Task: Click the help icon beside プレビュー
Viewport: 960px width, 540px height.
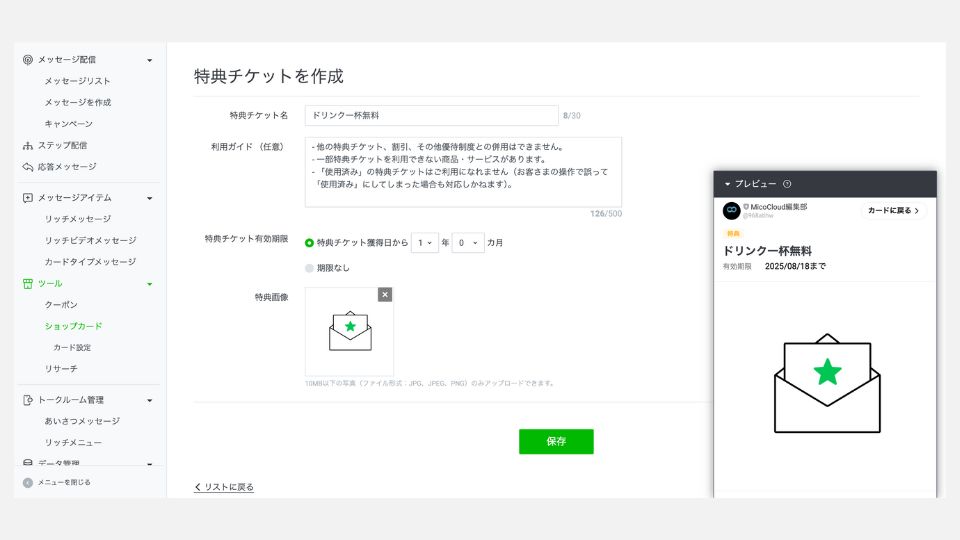Action: (787, 184)
